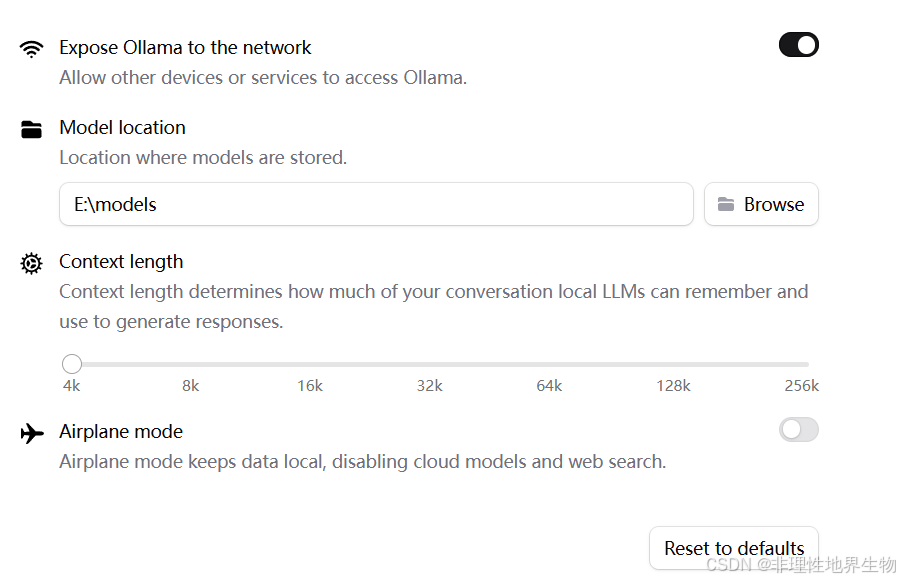Click the Wi-Fi network icon
The width and height of the screenshot is (900, 580).
(x=32, y=48)
